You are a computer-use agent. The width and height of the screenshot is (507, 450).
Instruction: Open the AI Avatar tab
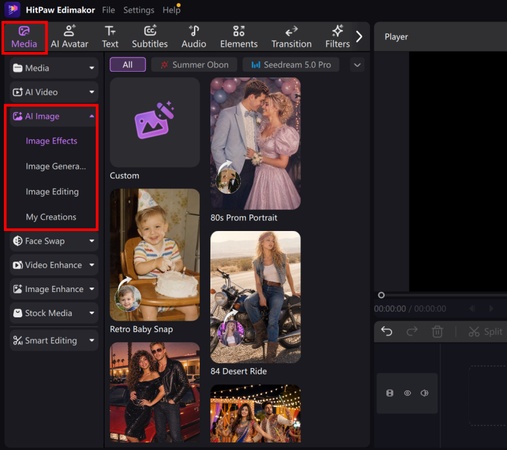click(69, 37)
